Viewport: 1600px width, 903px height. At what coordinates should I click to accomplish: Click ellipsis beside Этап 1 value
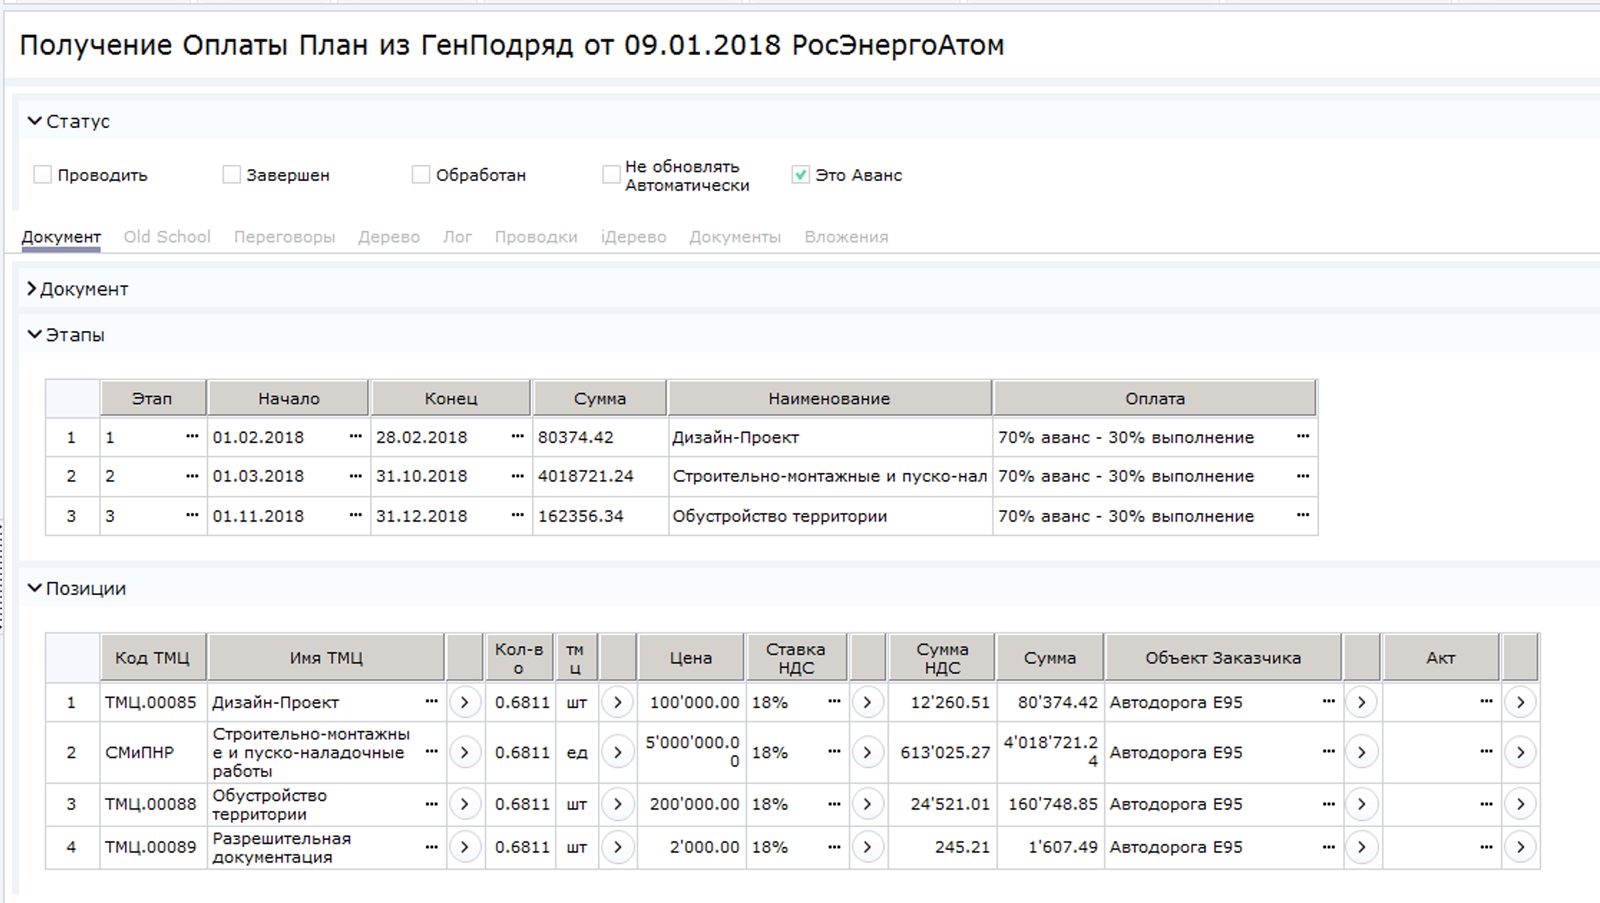click(x=192, y=436)
